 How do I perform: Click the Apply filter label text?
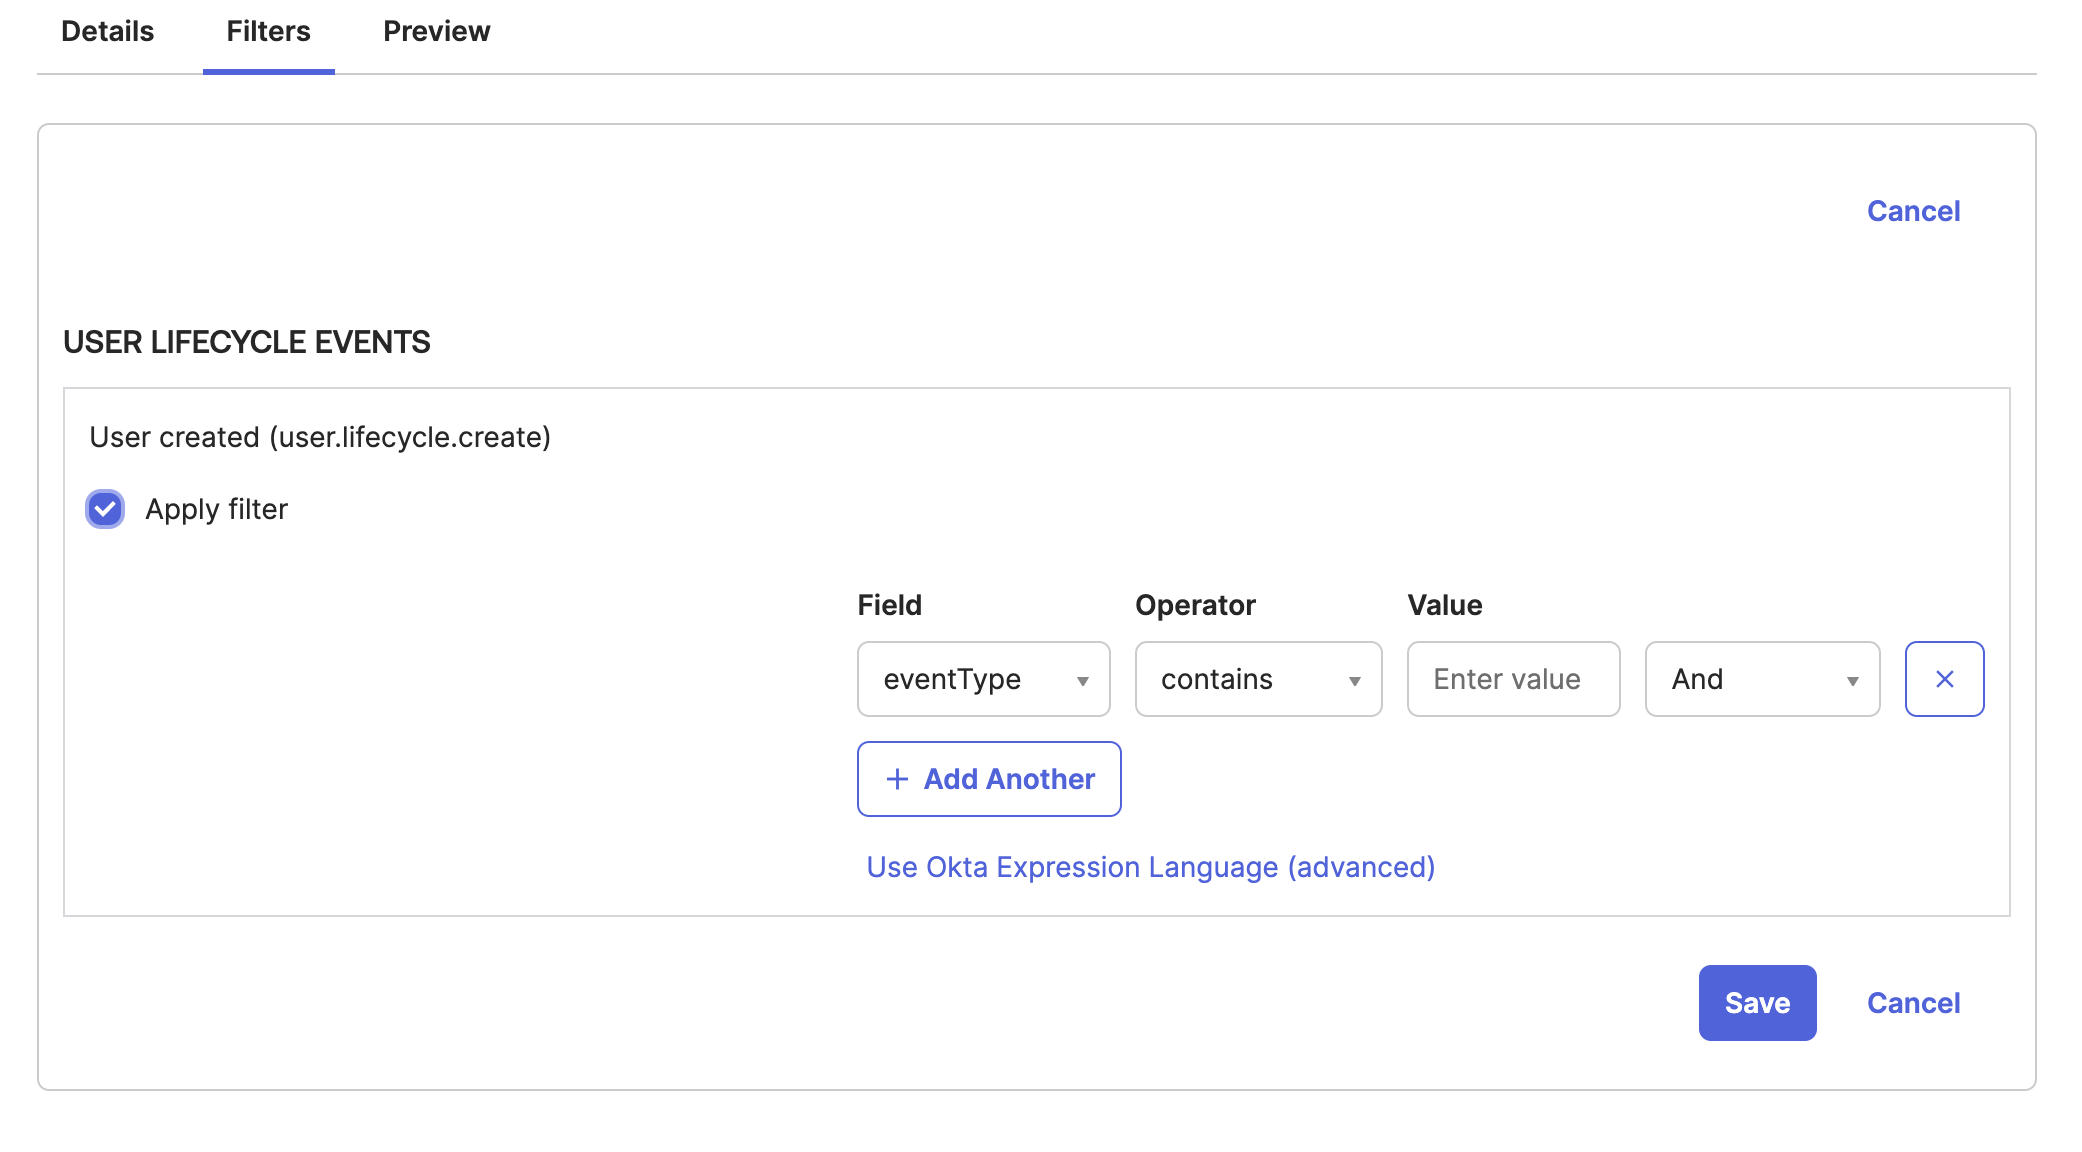tap(216, 509)
